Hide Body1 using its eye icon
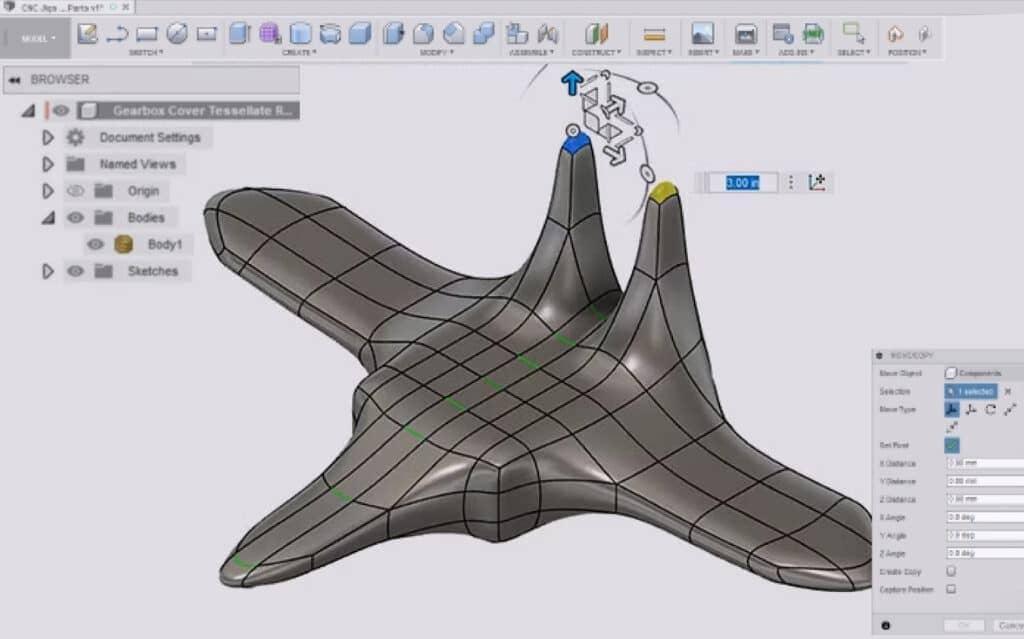Viewport: 1024px width, 639px height. click(x=95, y=244)
